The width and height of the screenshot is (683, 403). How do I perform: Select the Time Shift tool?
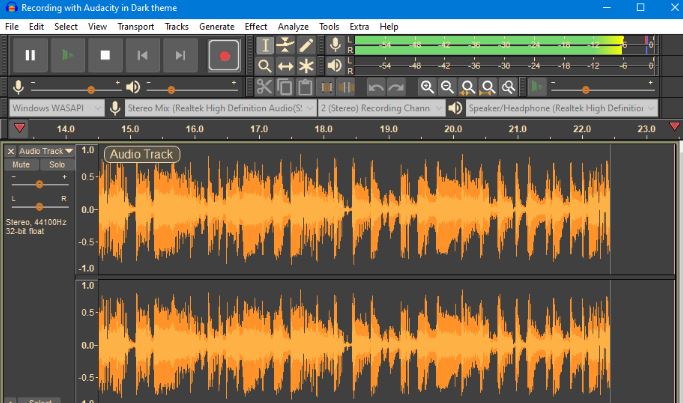[285, 66]
